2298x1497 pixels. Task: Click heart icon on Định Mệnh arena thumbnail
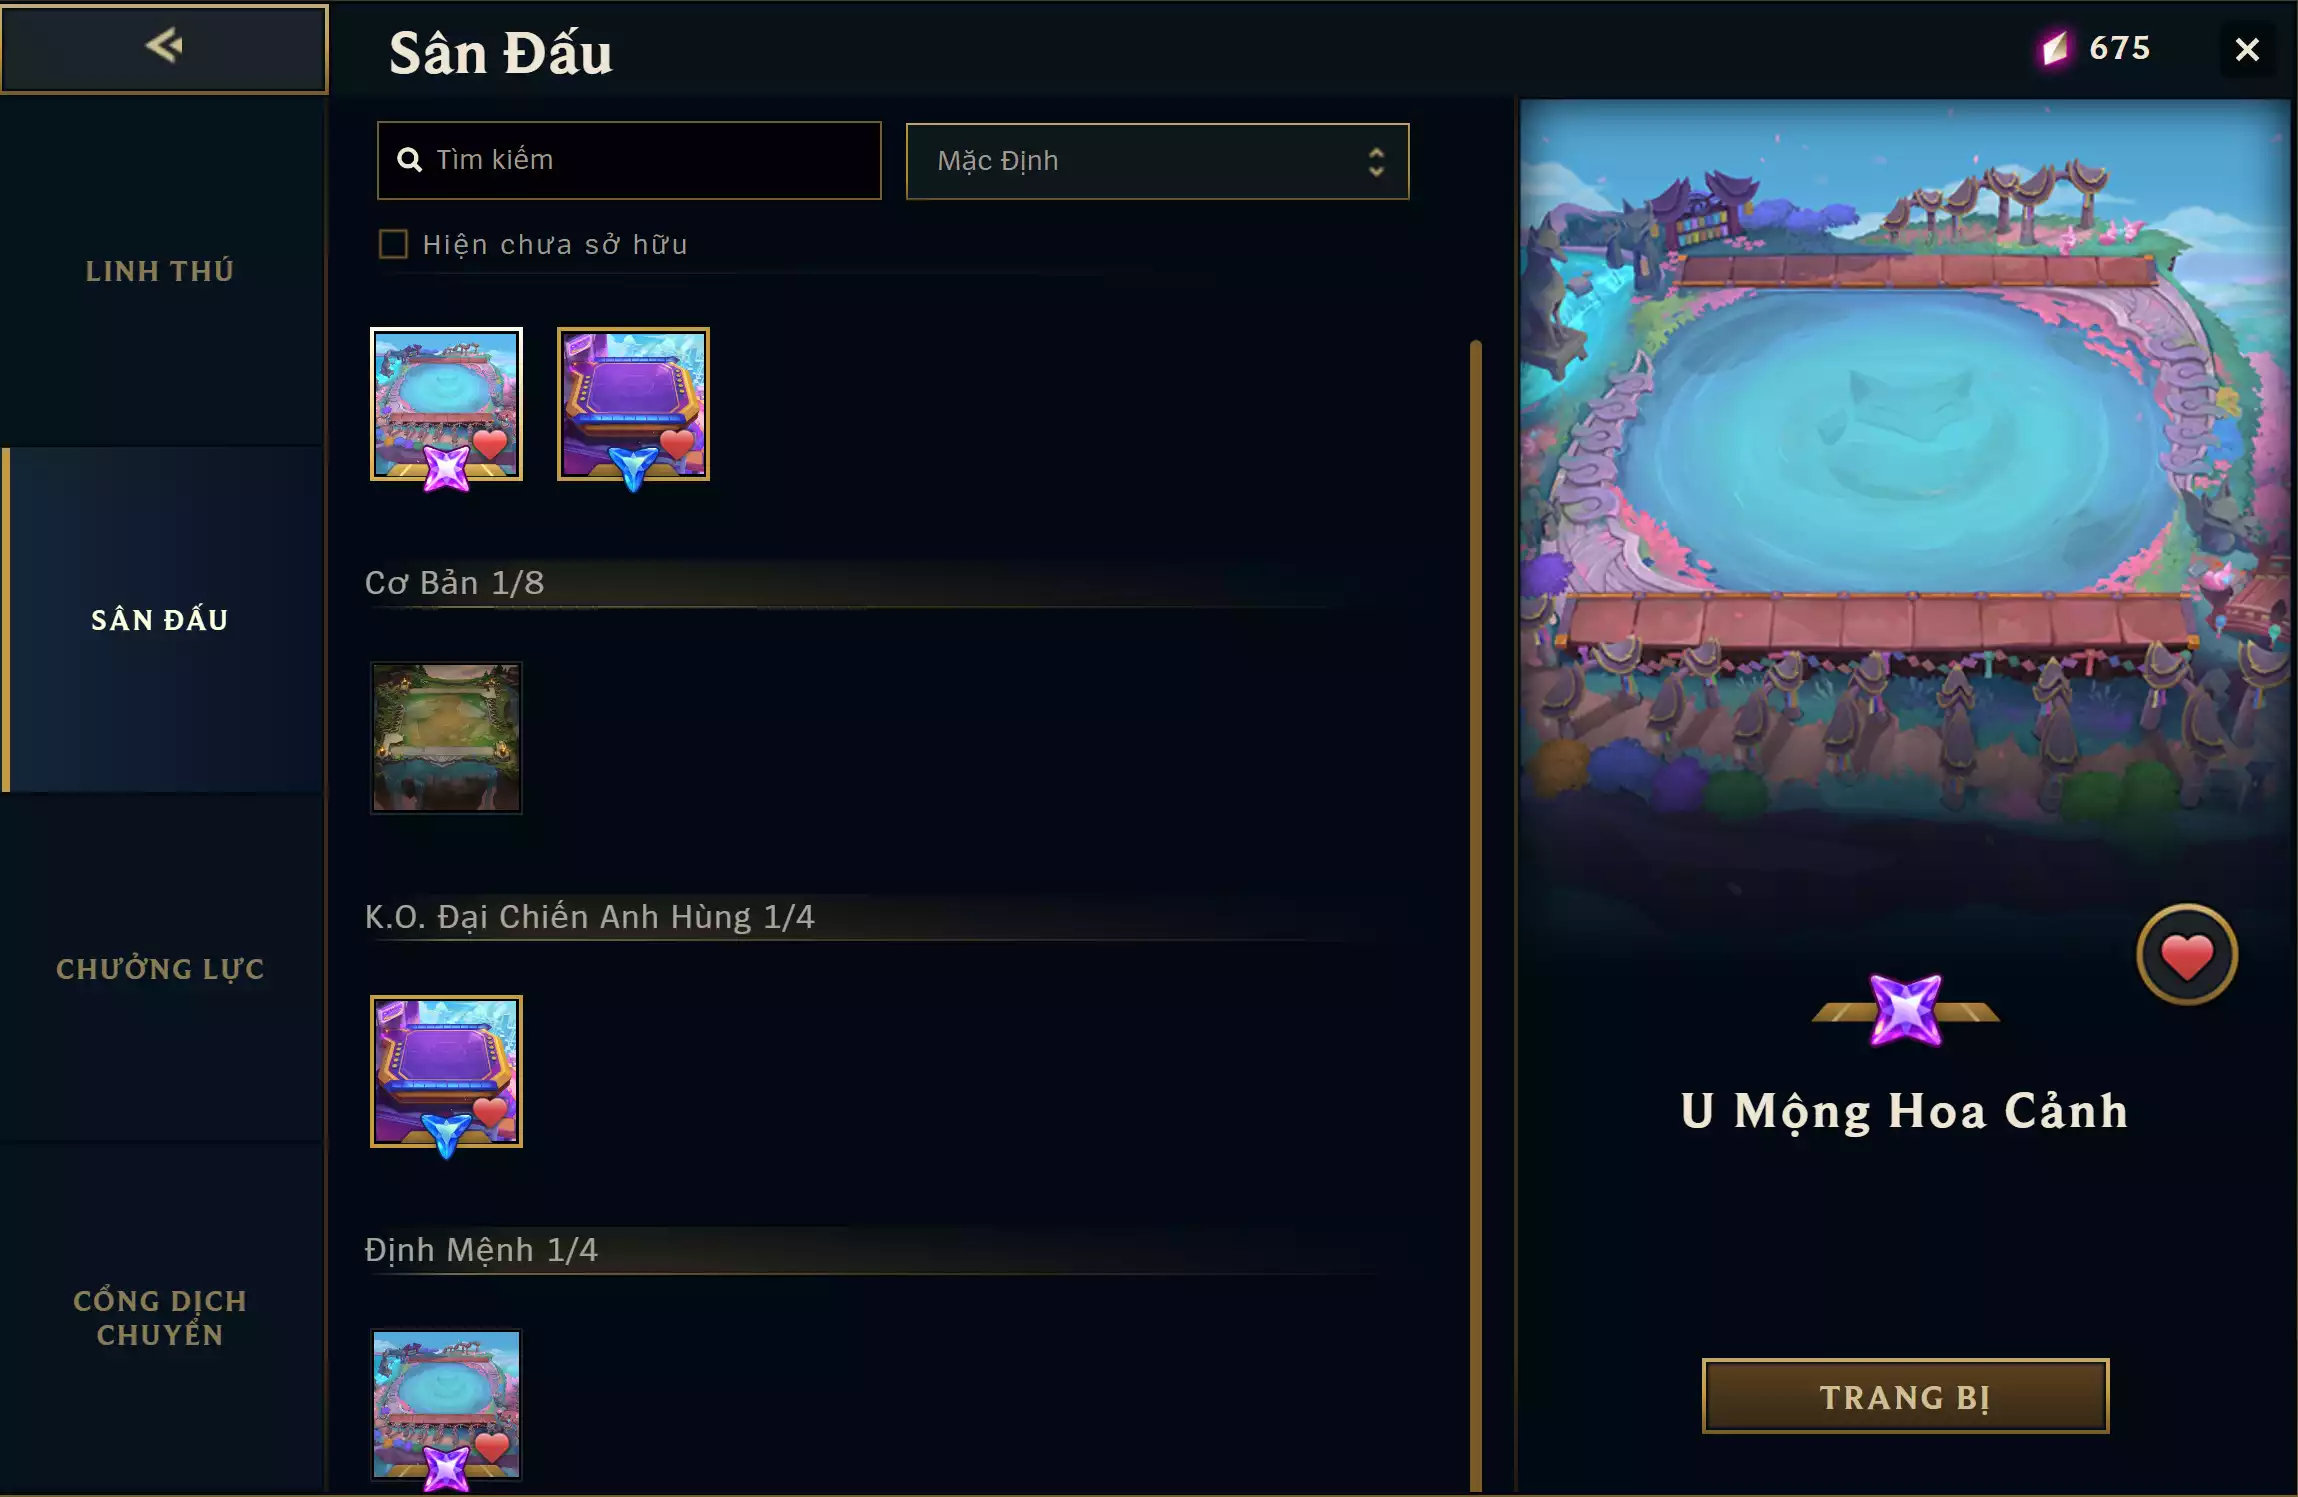491,1445
